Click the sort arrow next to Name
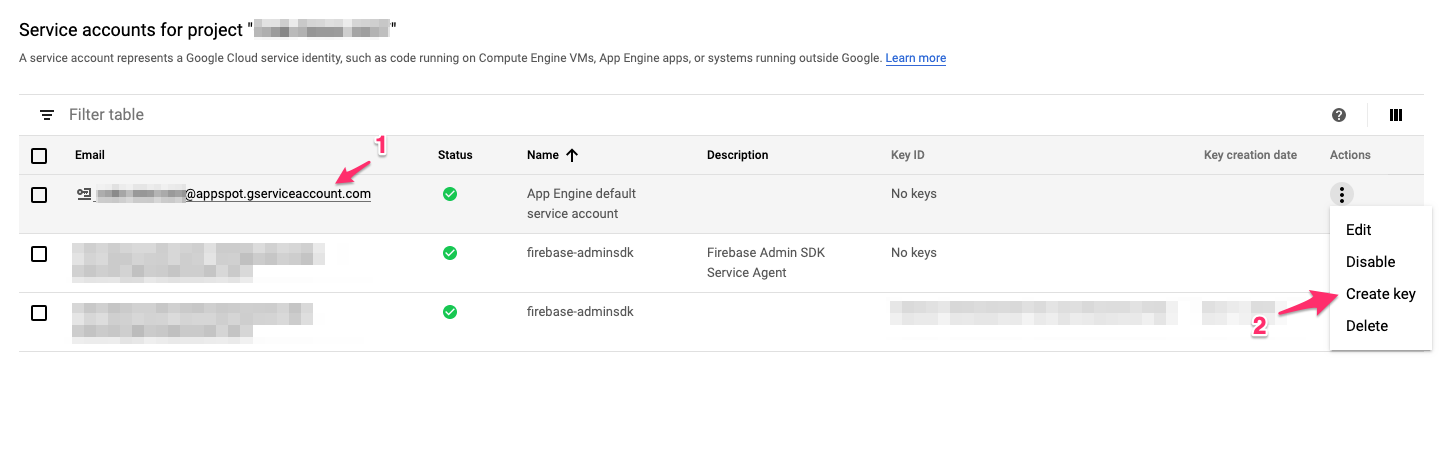Viewport: 1443px width, 458px height. pyautogui.click(x=572, y=155)
